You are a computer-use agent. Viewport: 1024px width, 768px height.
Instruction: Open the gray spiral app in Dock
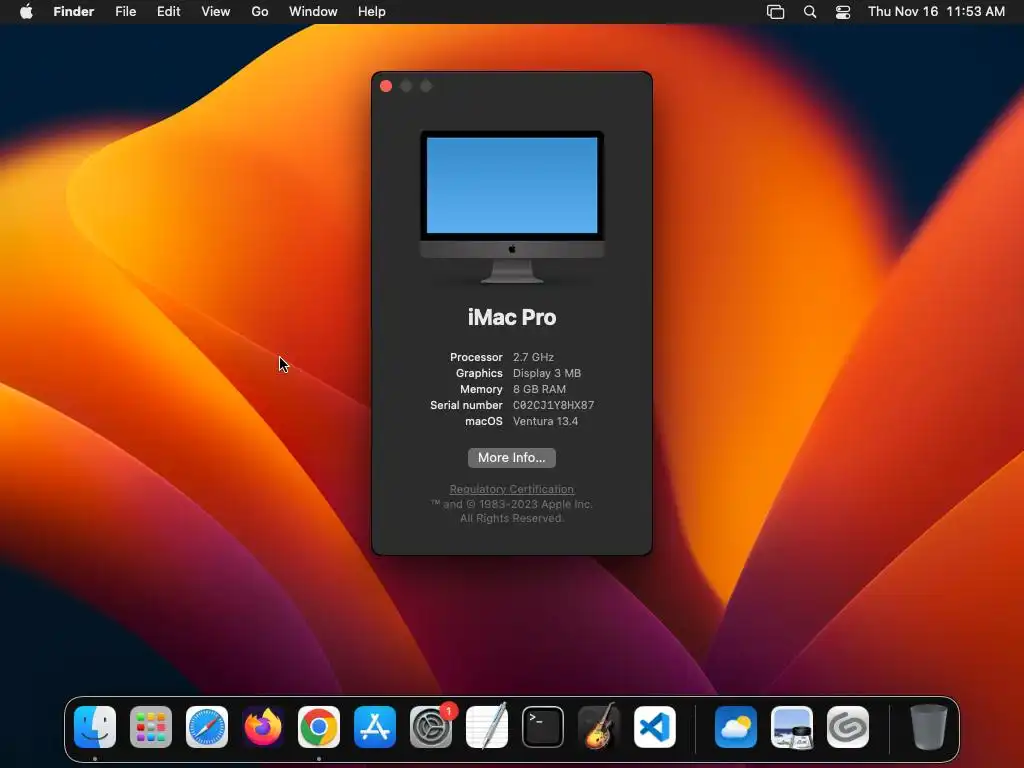pyautogui.click(x=848, y=727)
